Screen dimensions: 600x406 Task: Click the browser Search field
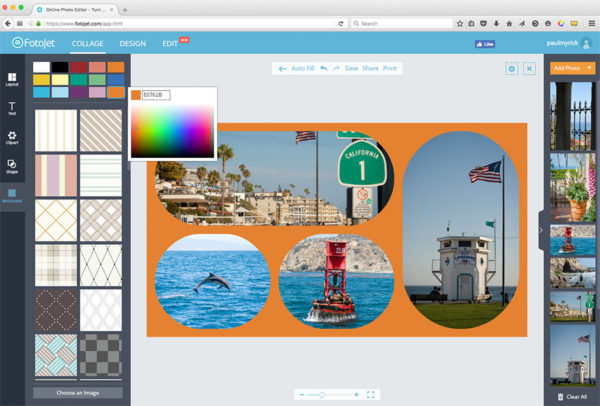(x=402, y=23)
